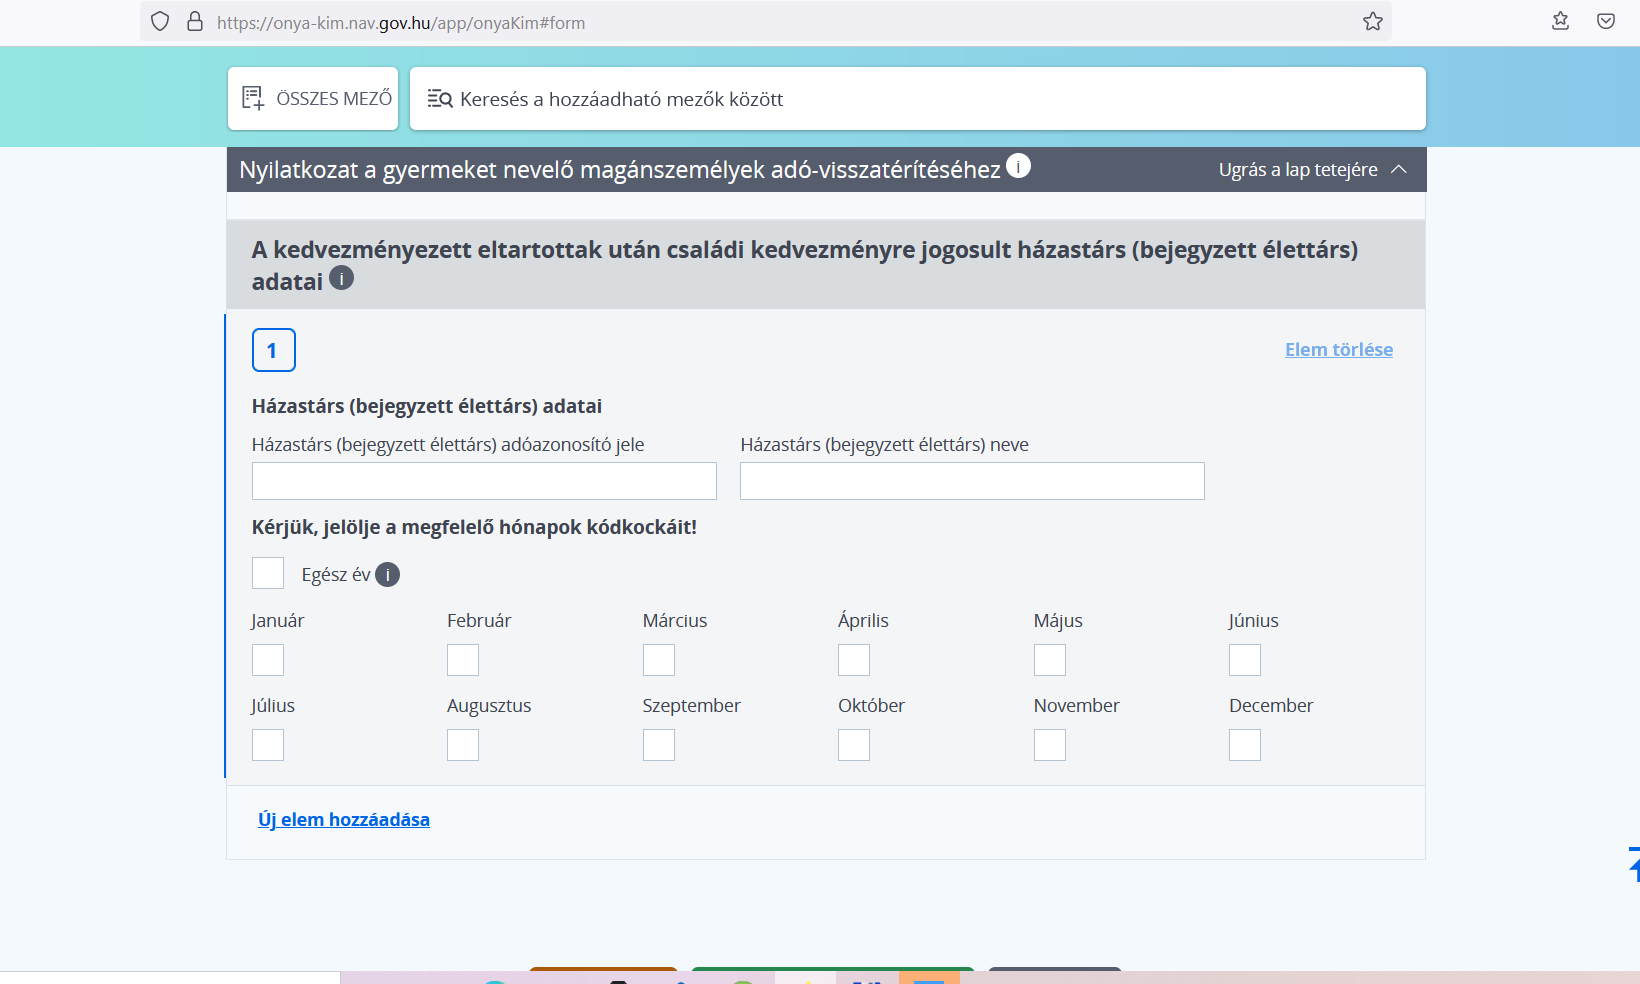The width and height of the screenshot is (1640, 984).
Task: Open the site security shield icon
Action: coord(160,22)
